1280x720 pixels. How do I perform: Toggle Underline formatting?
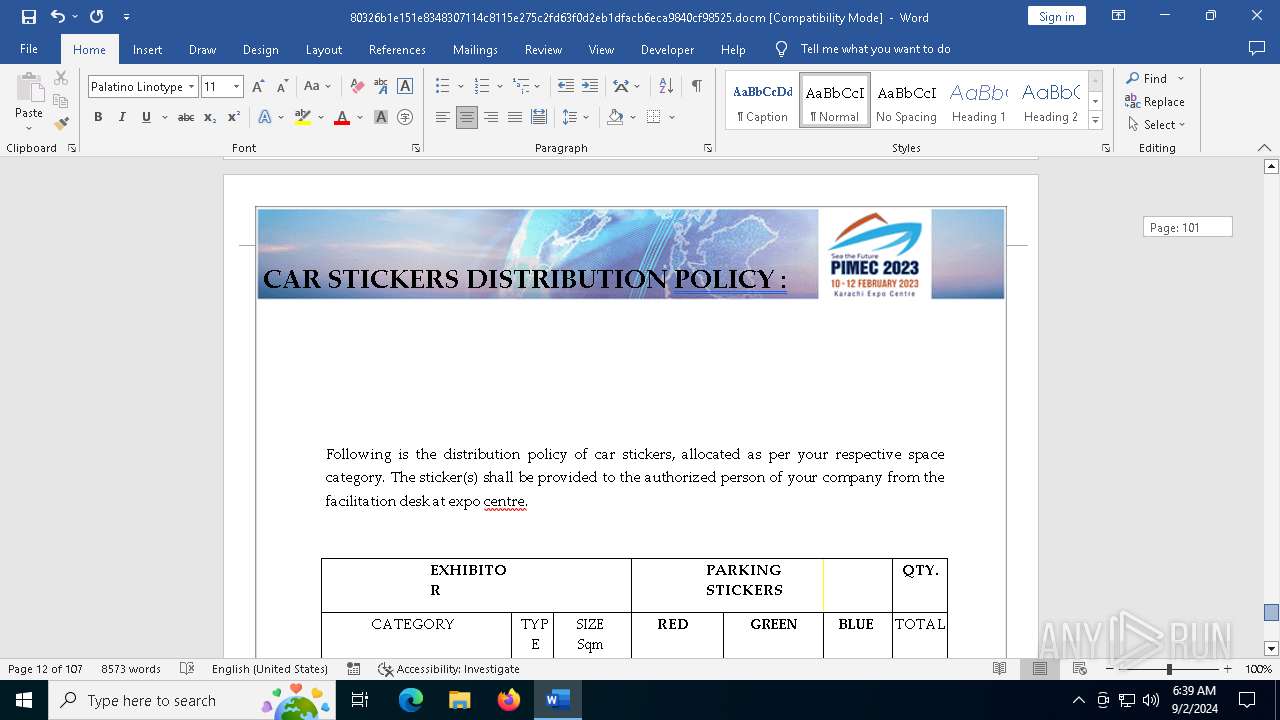point(146,117)
